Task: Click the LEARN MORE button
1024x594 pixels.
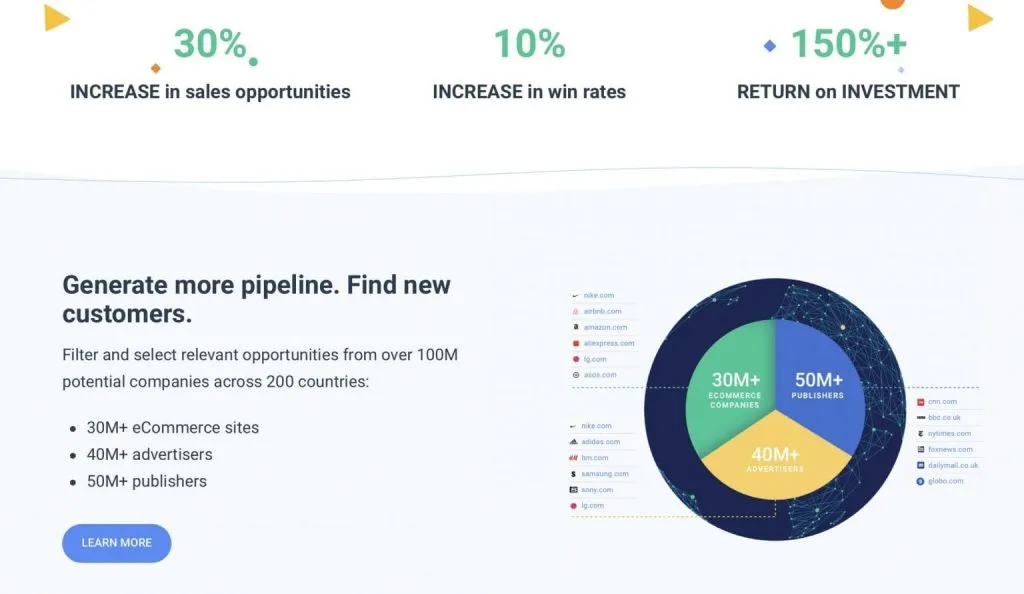Action: click(116, 542)
